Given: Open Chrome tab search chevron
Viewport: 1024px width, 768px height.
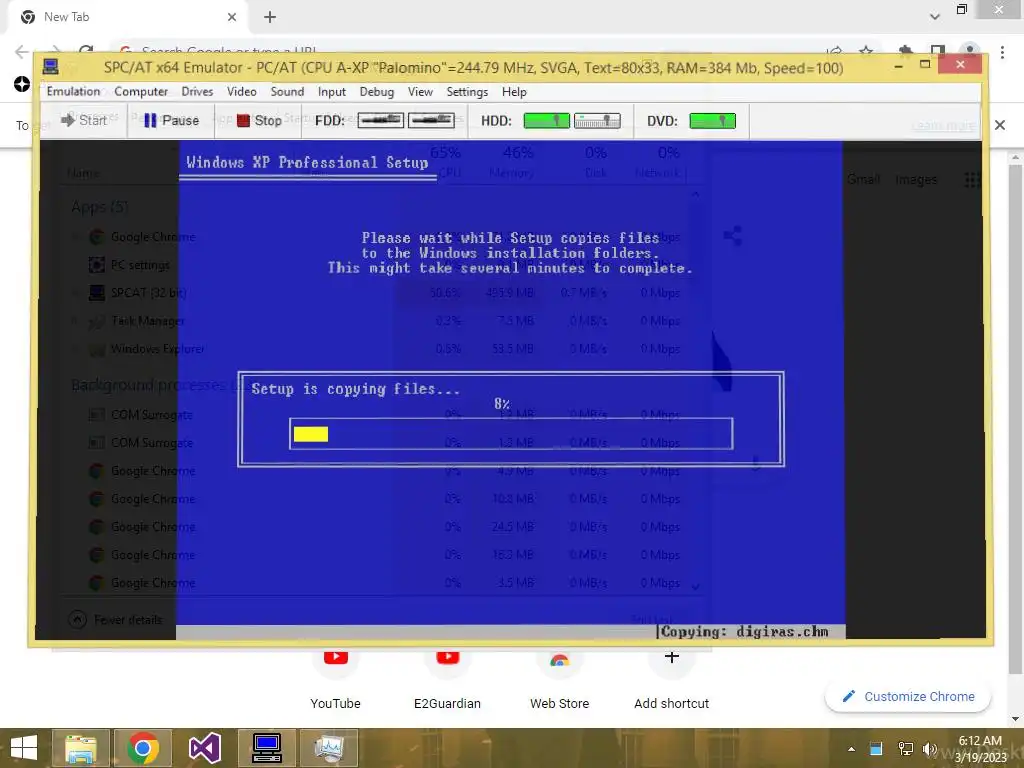Looking at the screenshot, I should [935, 16].
